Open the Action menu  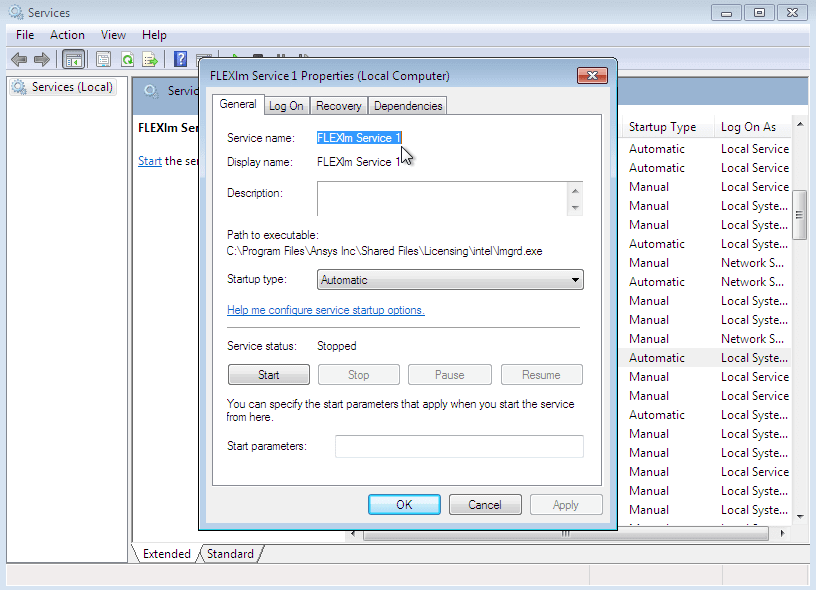pos(67,34)
